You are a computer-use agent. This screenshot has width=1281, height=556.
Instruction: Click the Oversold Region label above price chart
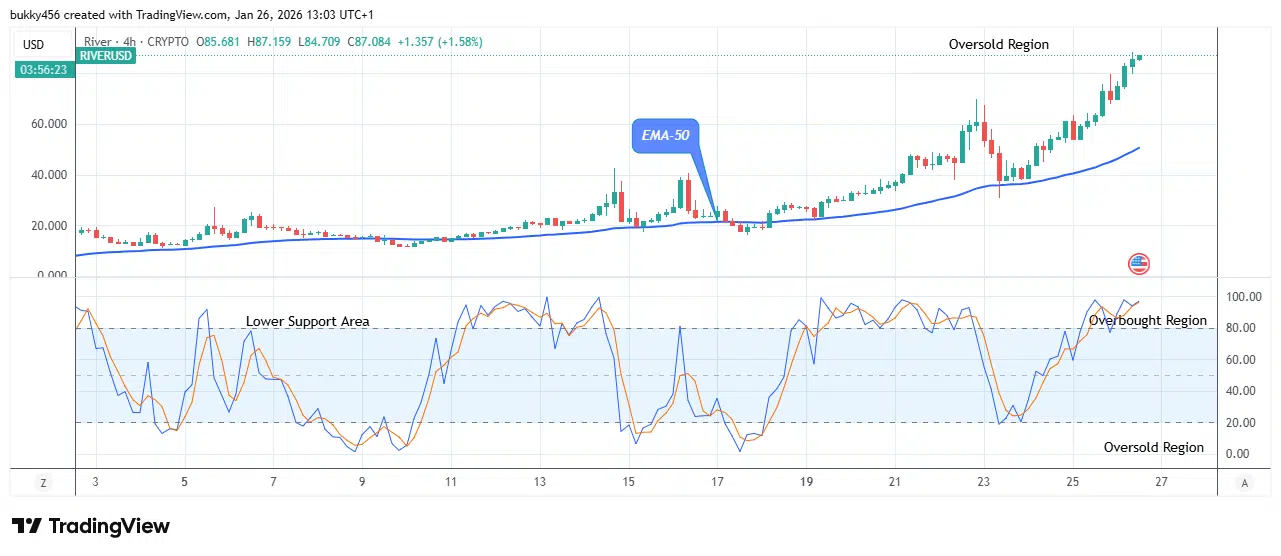point(998,44)
